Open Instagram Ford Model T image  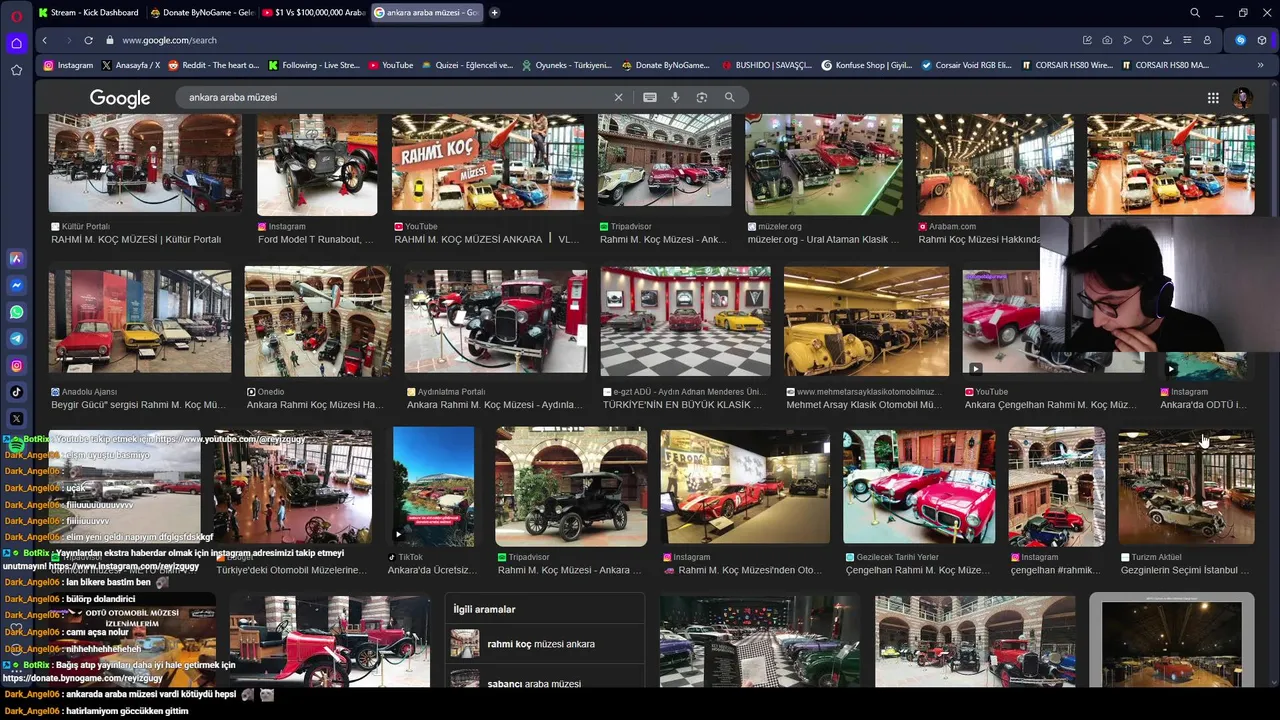pos(317,164)
